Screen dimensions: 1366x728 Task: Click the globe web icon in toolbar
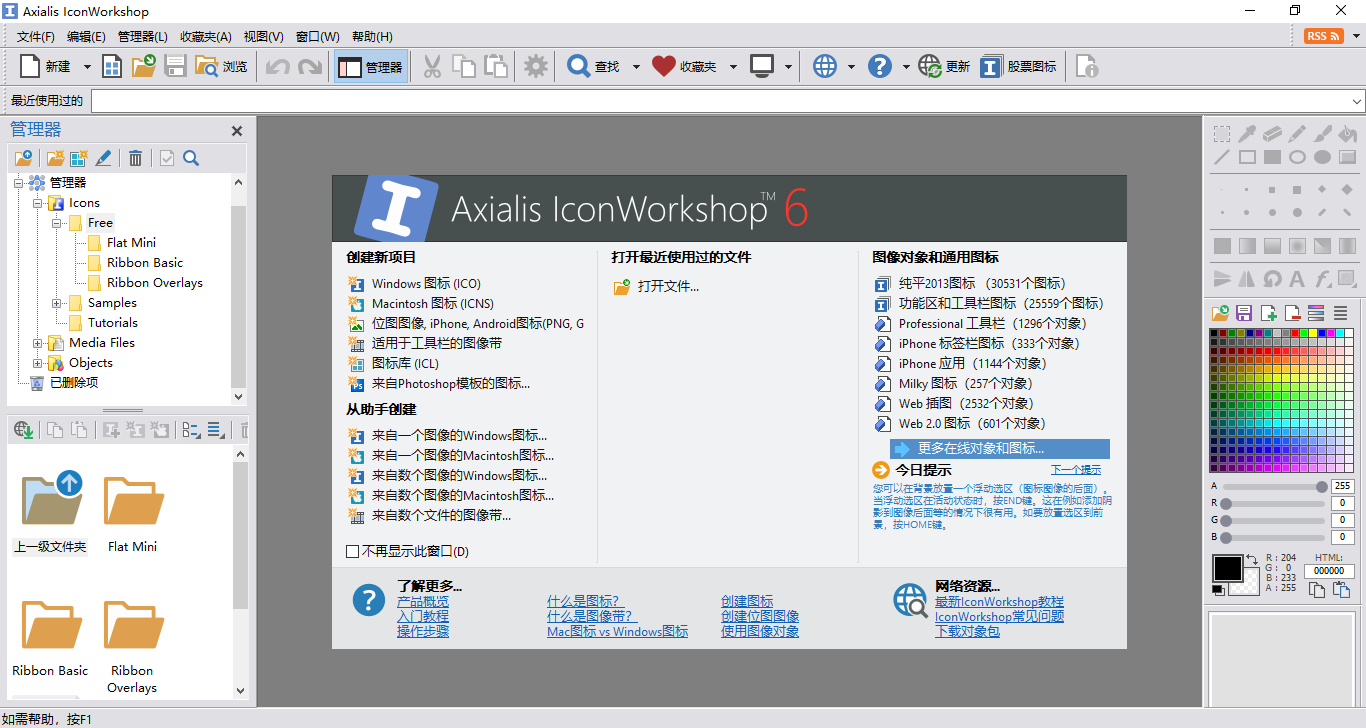click(824, 67)
